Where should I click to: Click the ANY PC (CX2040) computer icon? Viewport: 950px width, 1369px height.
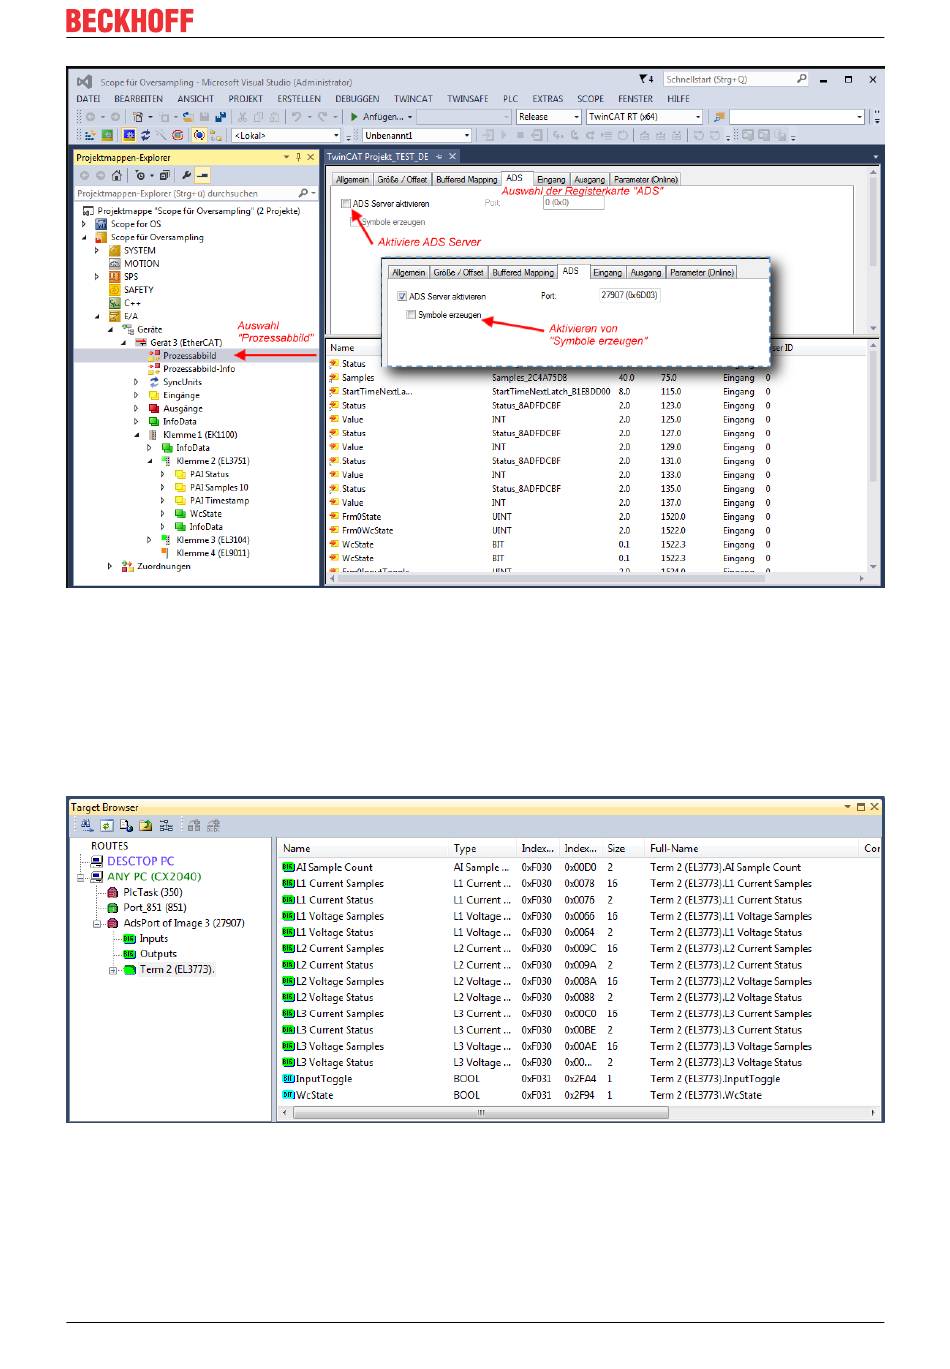(97, 877)
